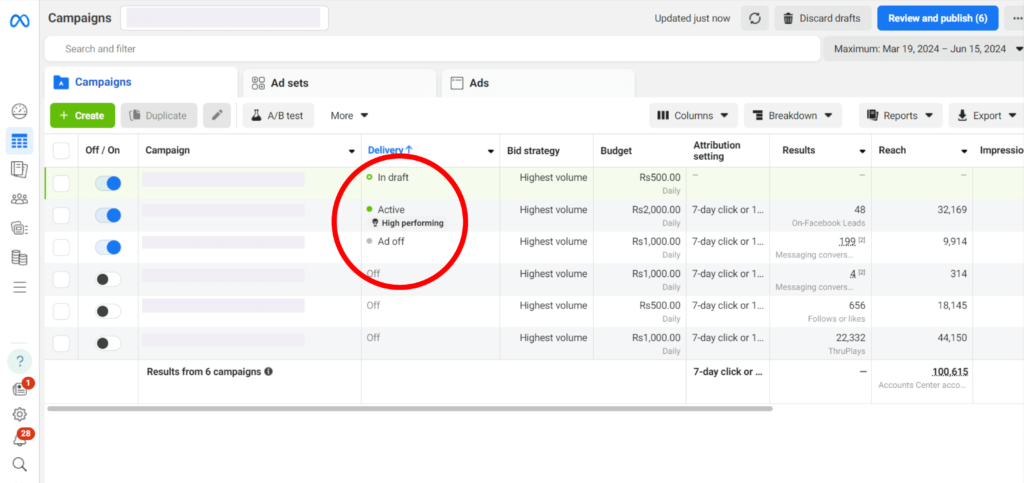Screen dimensions: 1024x483
Task: Open the Audiences people icon in sidebar
Action: 19,199
